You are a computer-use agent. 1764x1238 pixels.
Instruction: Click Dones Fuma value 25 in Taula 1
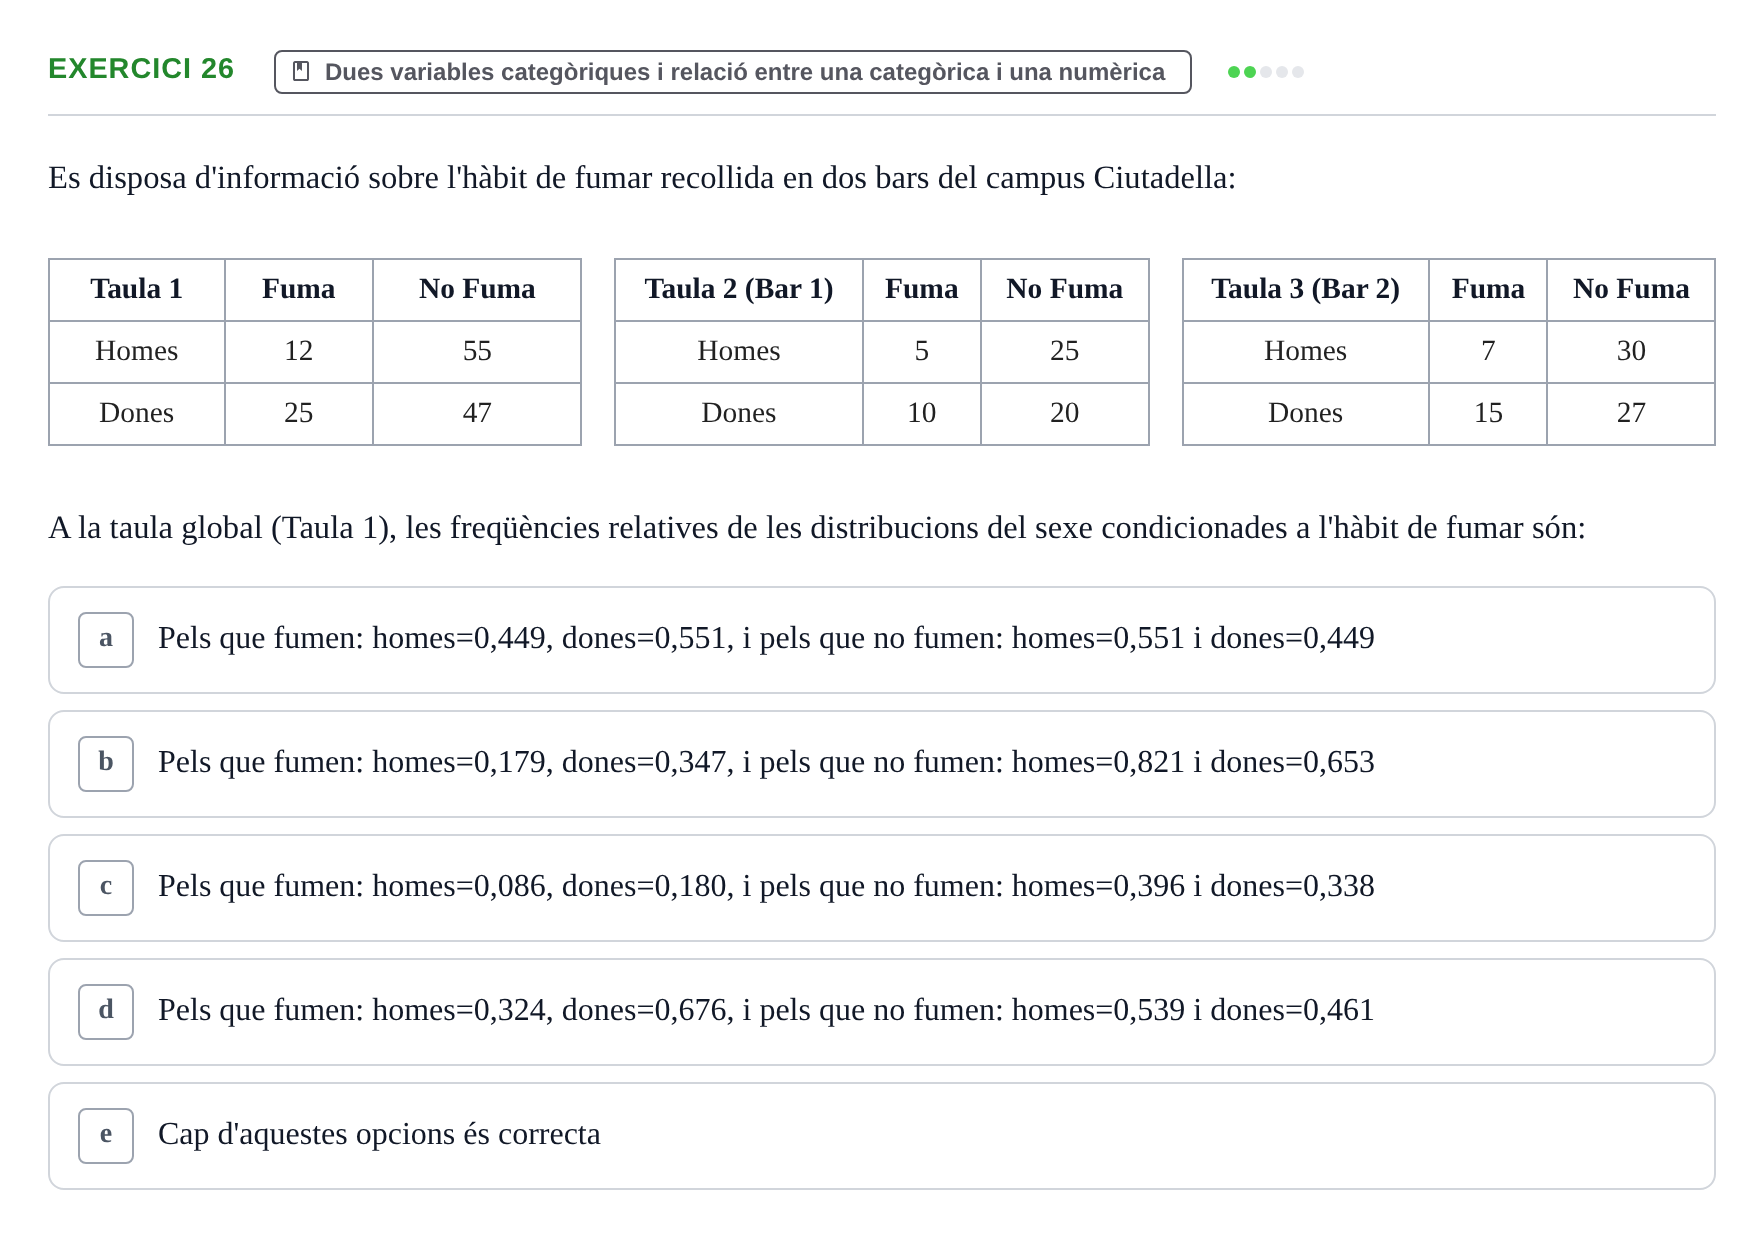[299, 414]
